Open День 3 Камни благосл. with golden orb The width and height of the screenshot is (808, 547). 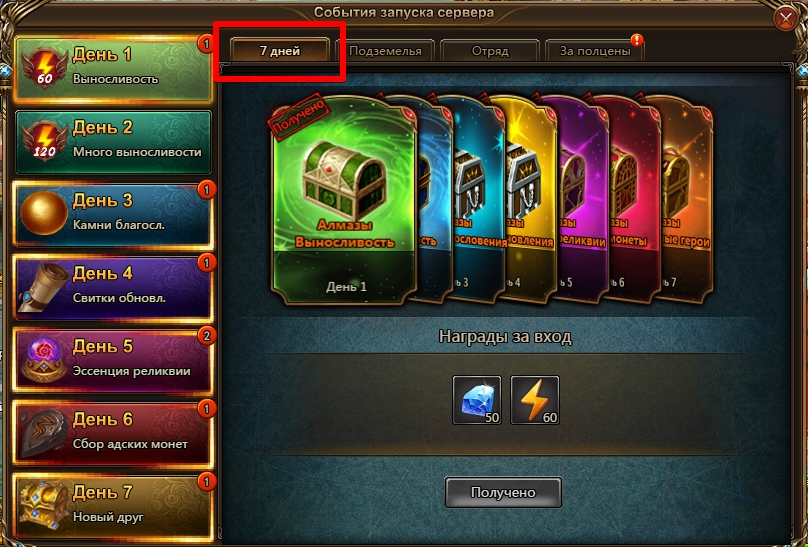(113, 215)
